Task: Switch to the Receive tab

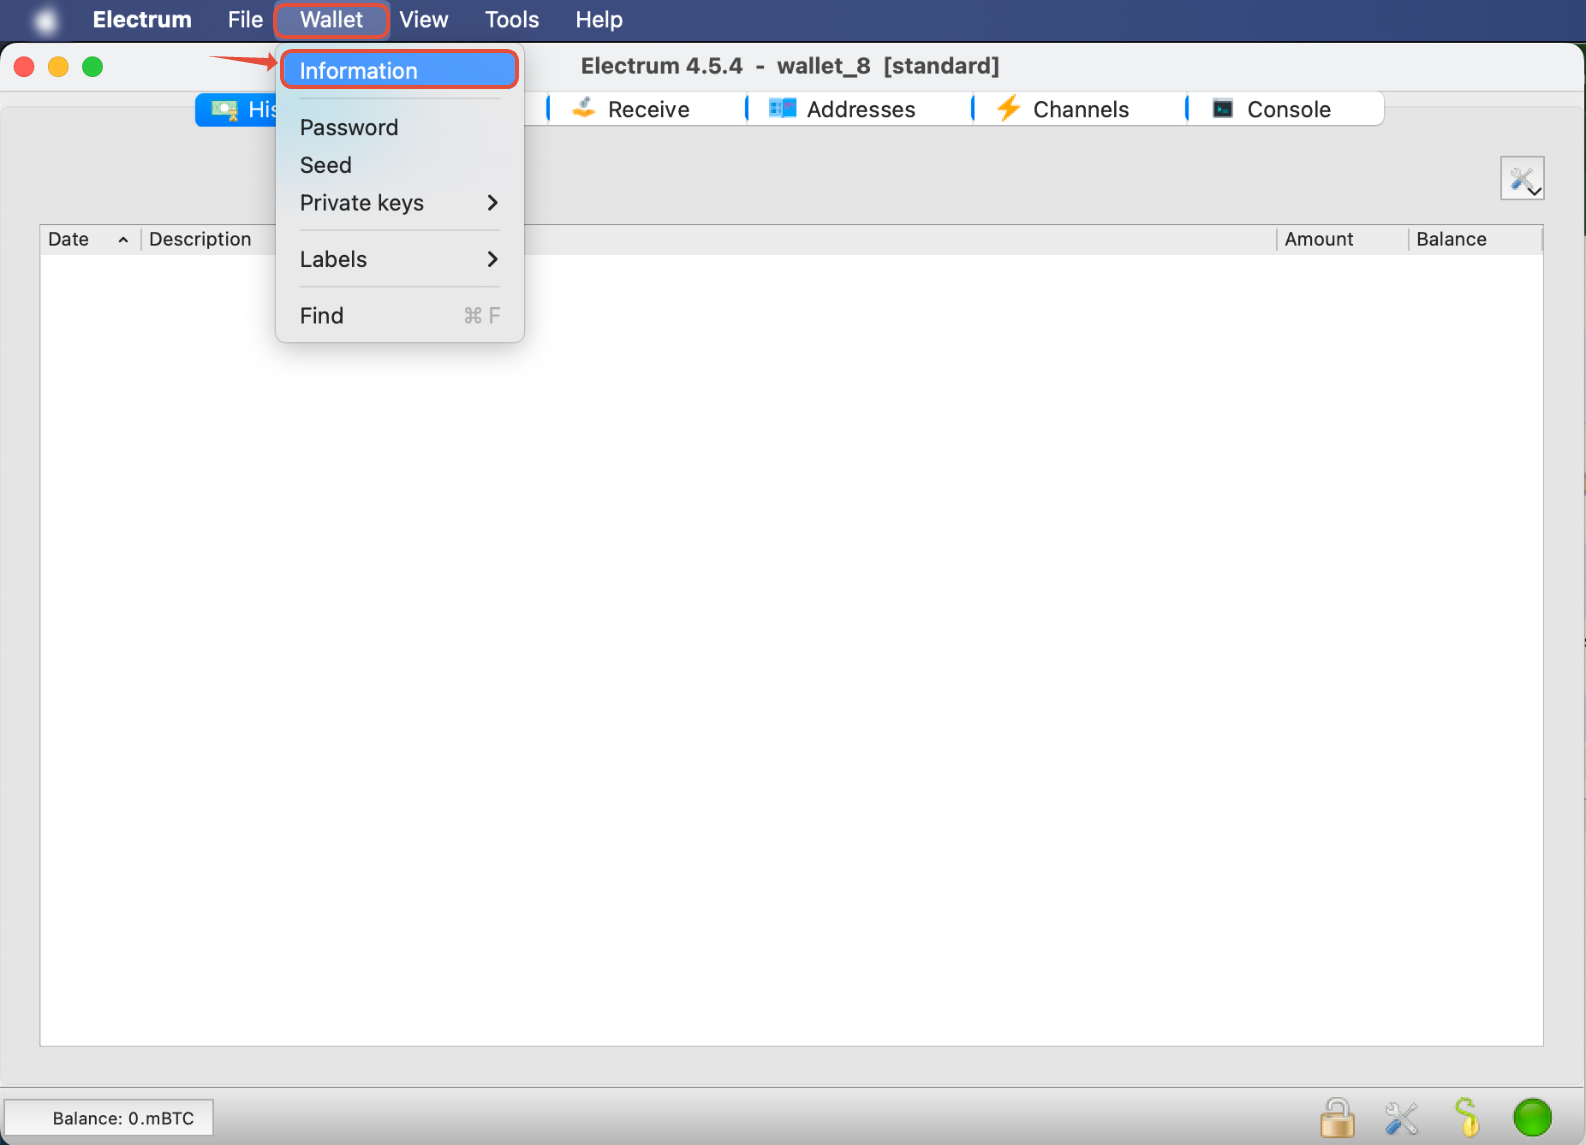Action: [647, 109]
